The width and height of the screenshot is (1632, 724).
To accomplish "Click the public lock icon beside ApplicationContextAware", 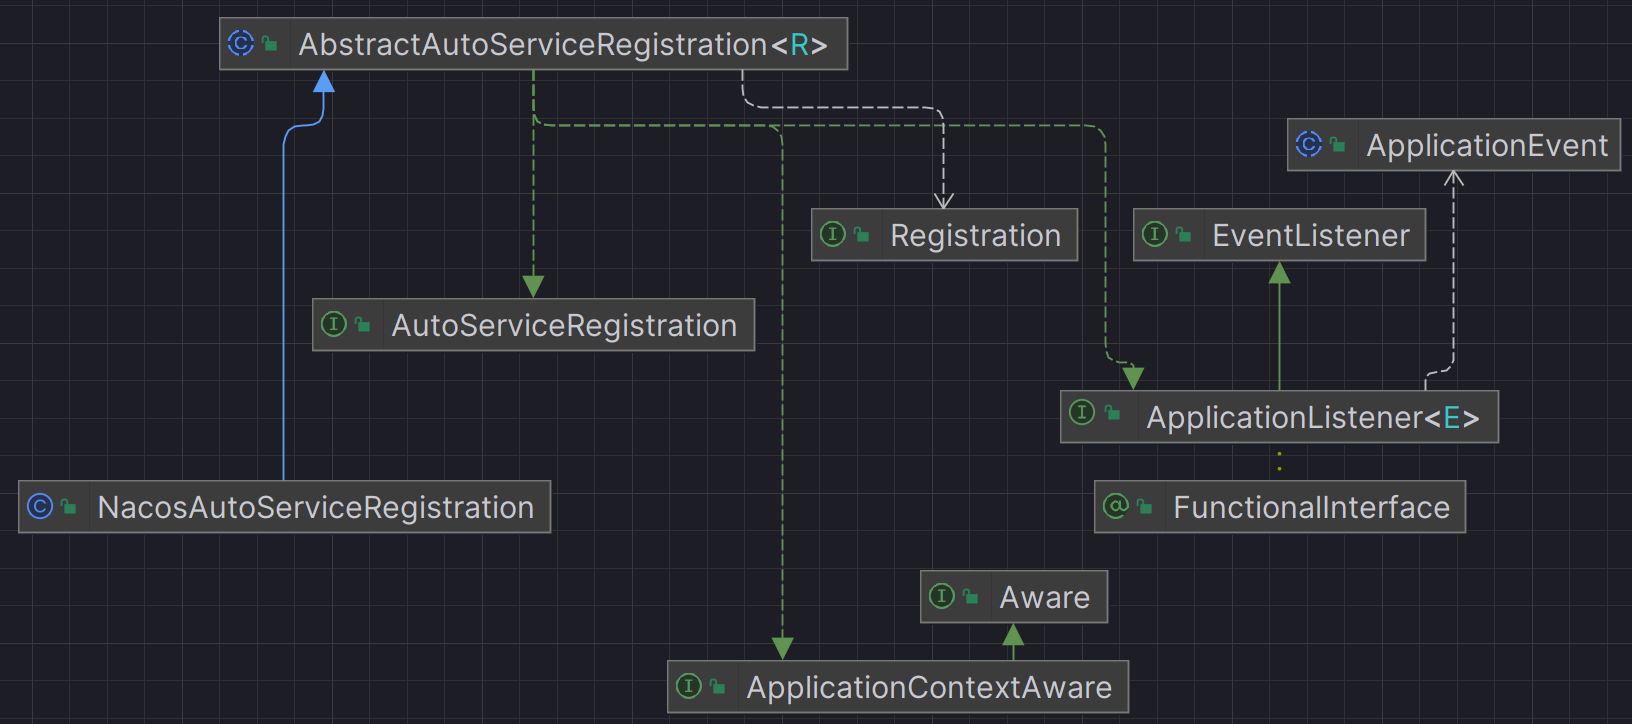I will tap(718, 687).
